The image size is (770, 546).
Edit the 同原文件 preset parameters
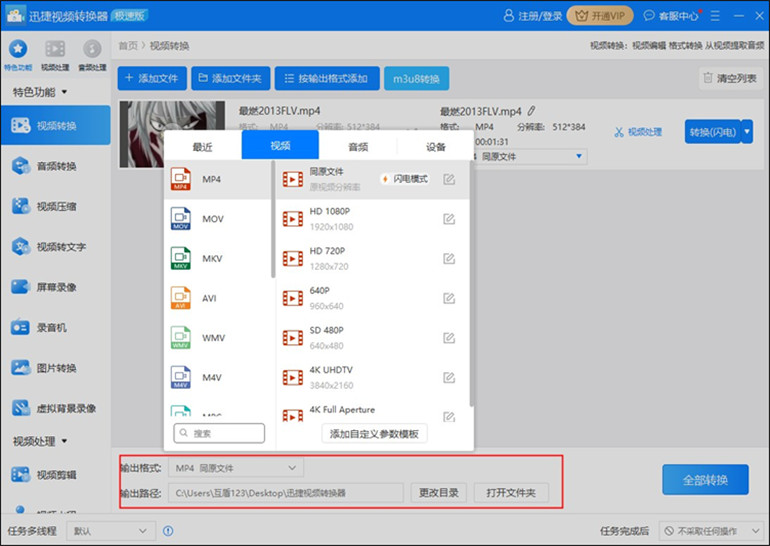pos(449,179)
